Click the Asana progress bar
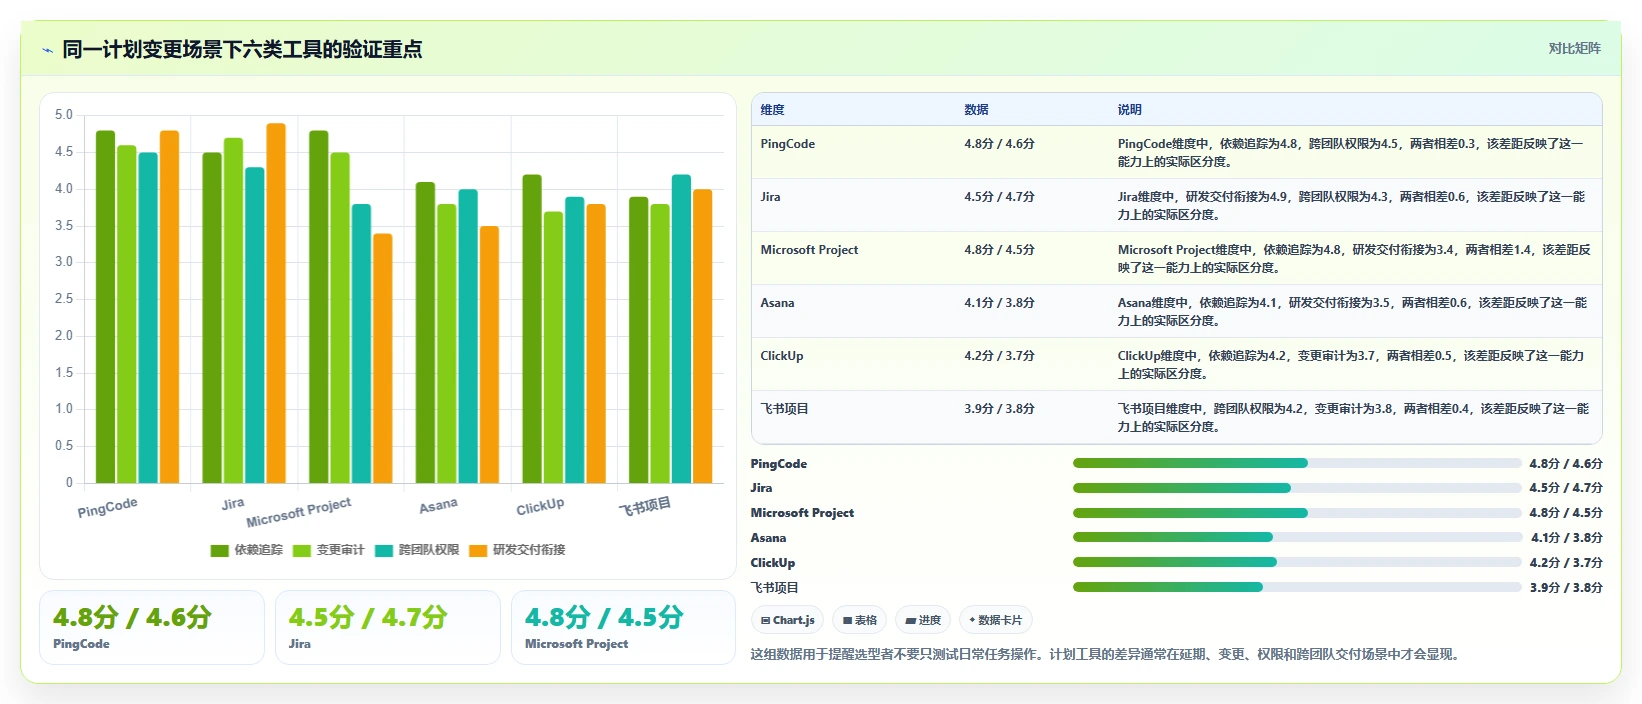This screenshot has width=1642, height=704. [1297, 538]
